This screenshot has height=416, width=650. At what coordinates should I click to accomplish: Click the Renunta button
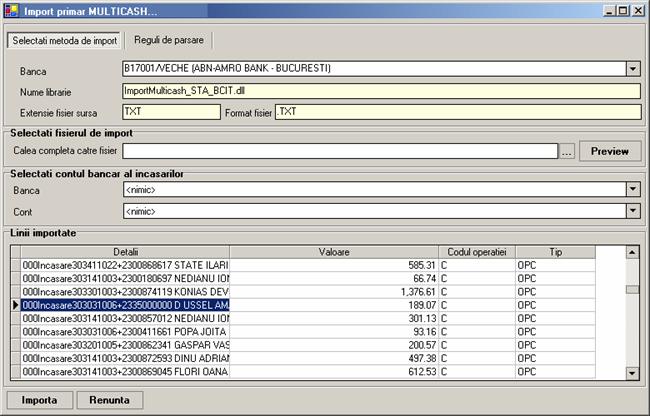(x=108, y=399)
